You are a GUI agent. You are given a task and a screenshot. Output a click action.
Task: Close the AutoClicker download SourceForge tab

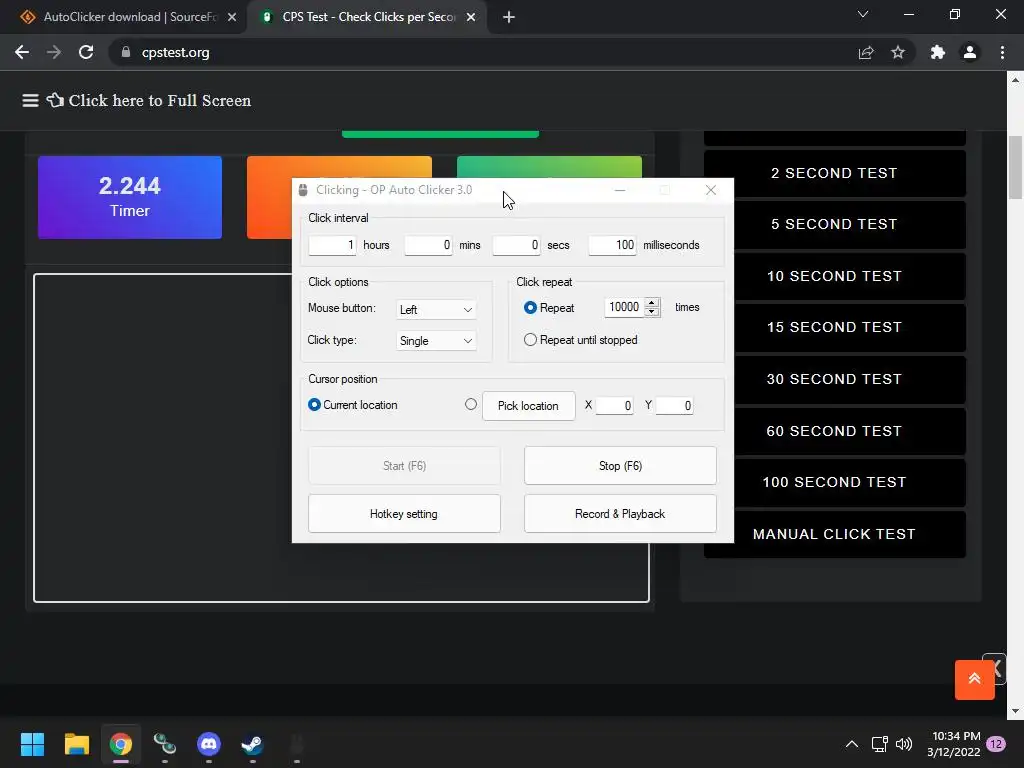pyautogui.click(x=232, y=17)
